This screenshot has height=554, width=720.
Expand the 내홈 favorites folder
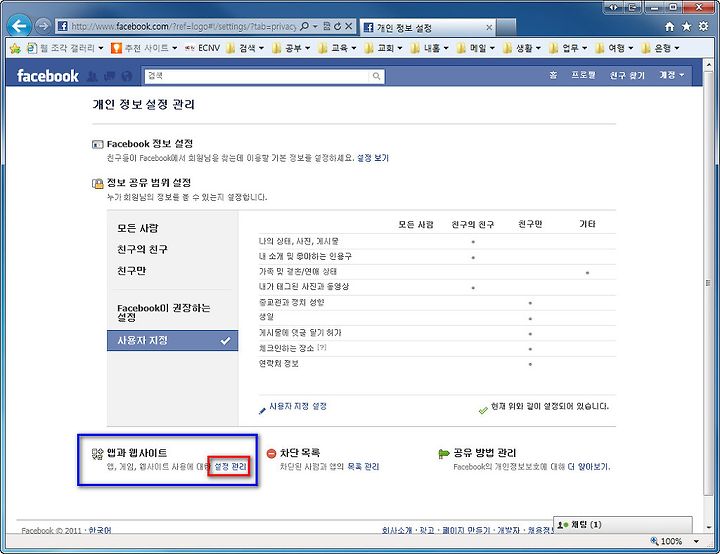click(x=429, y=48)
